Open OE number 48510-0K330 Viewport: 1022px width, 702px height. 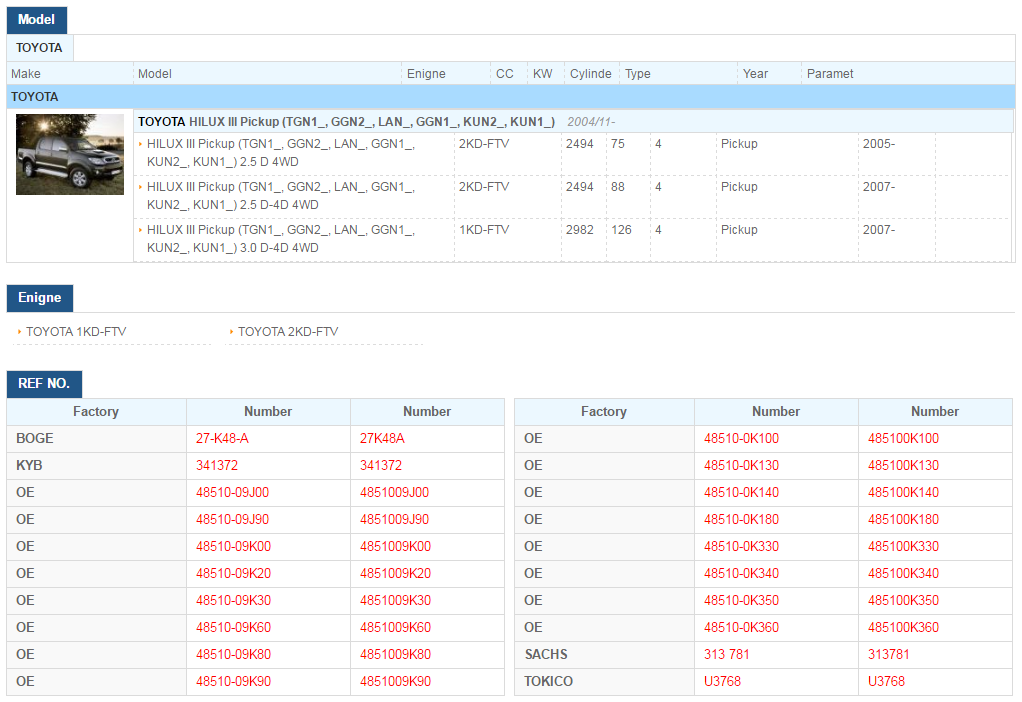point(741,547)
